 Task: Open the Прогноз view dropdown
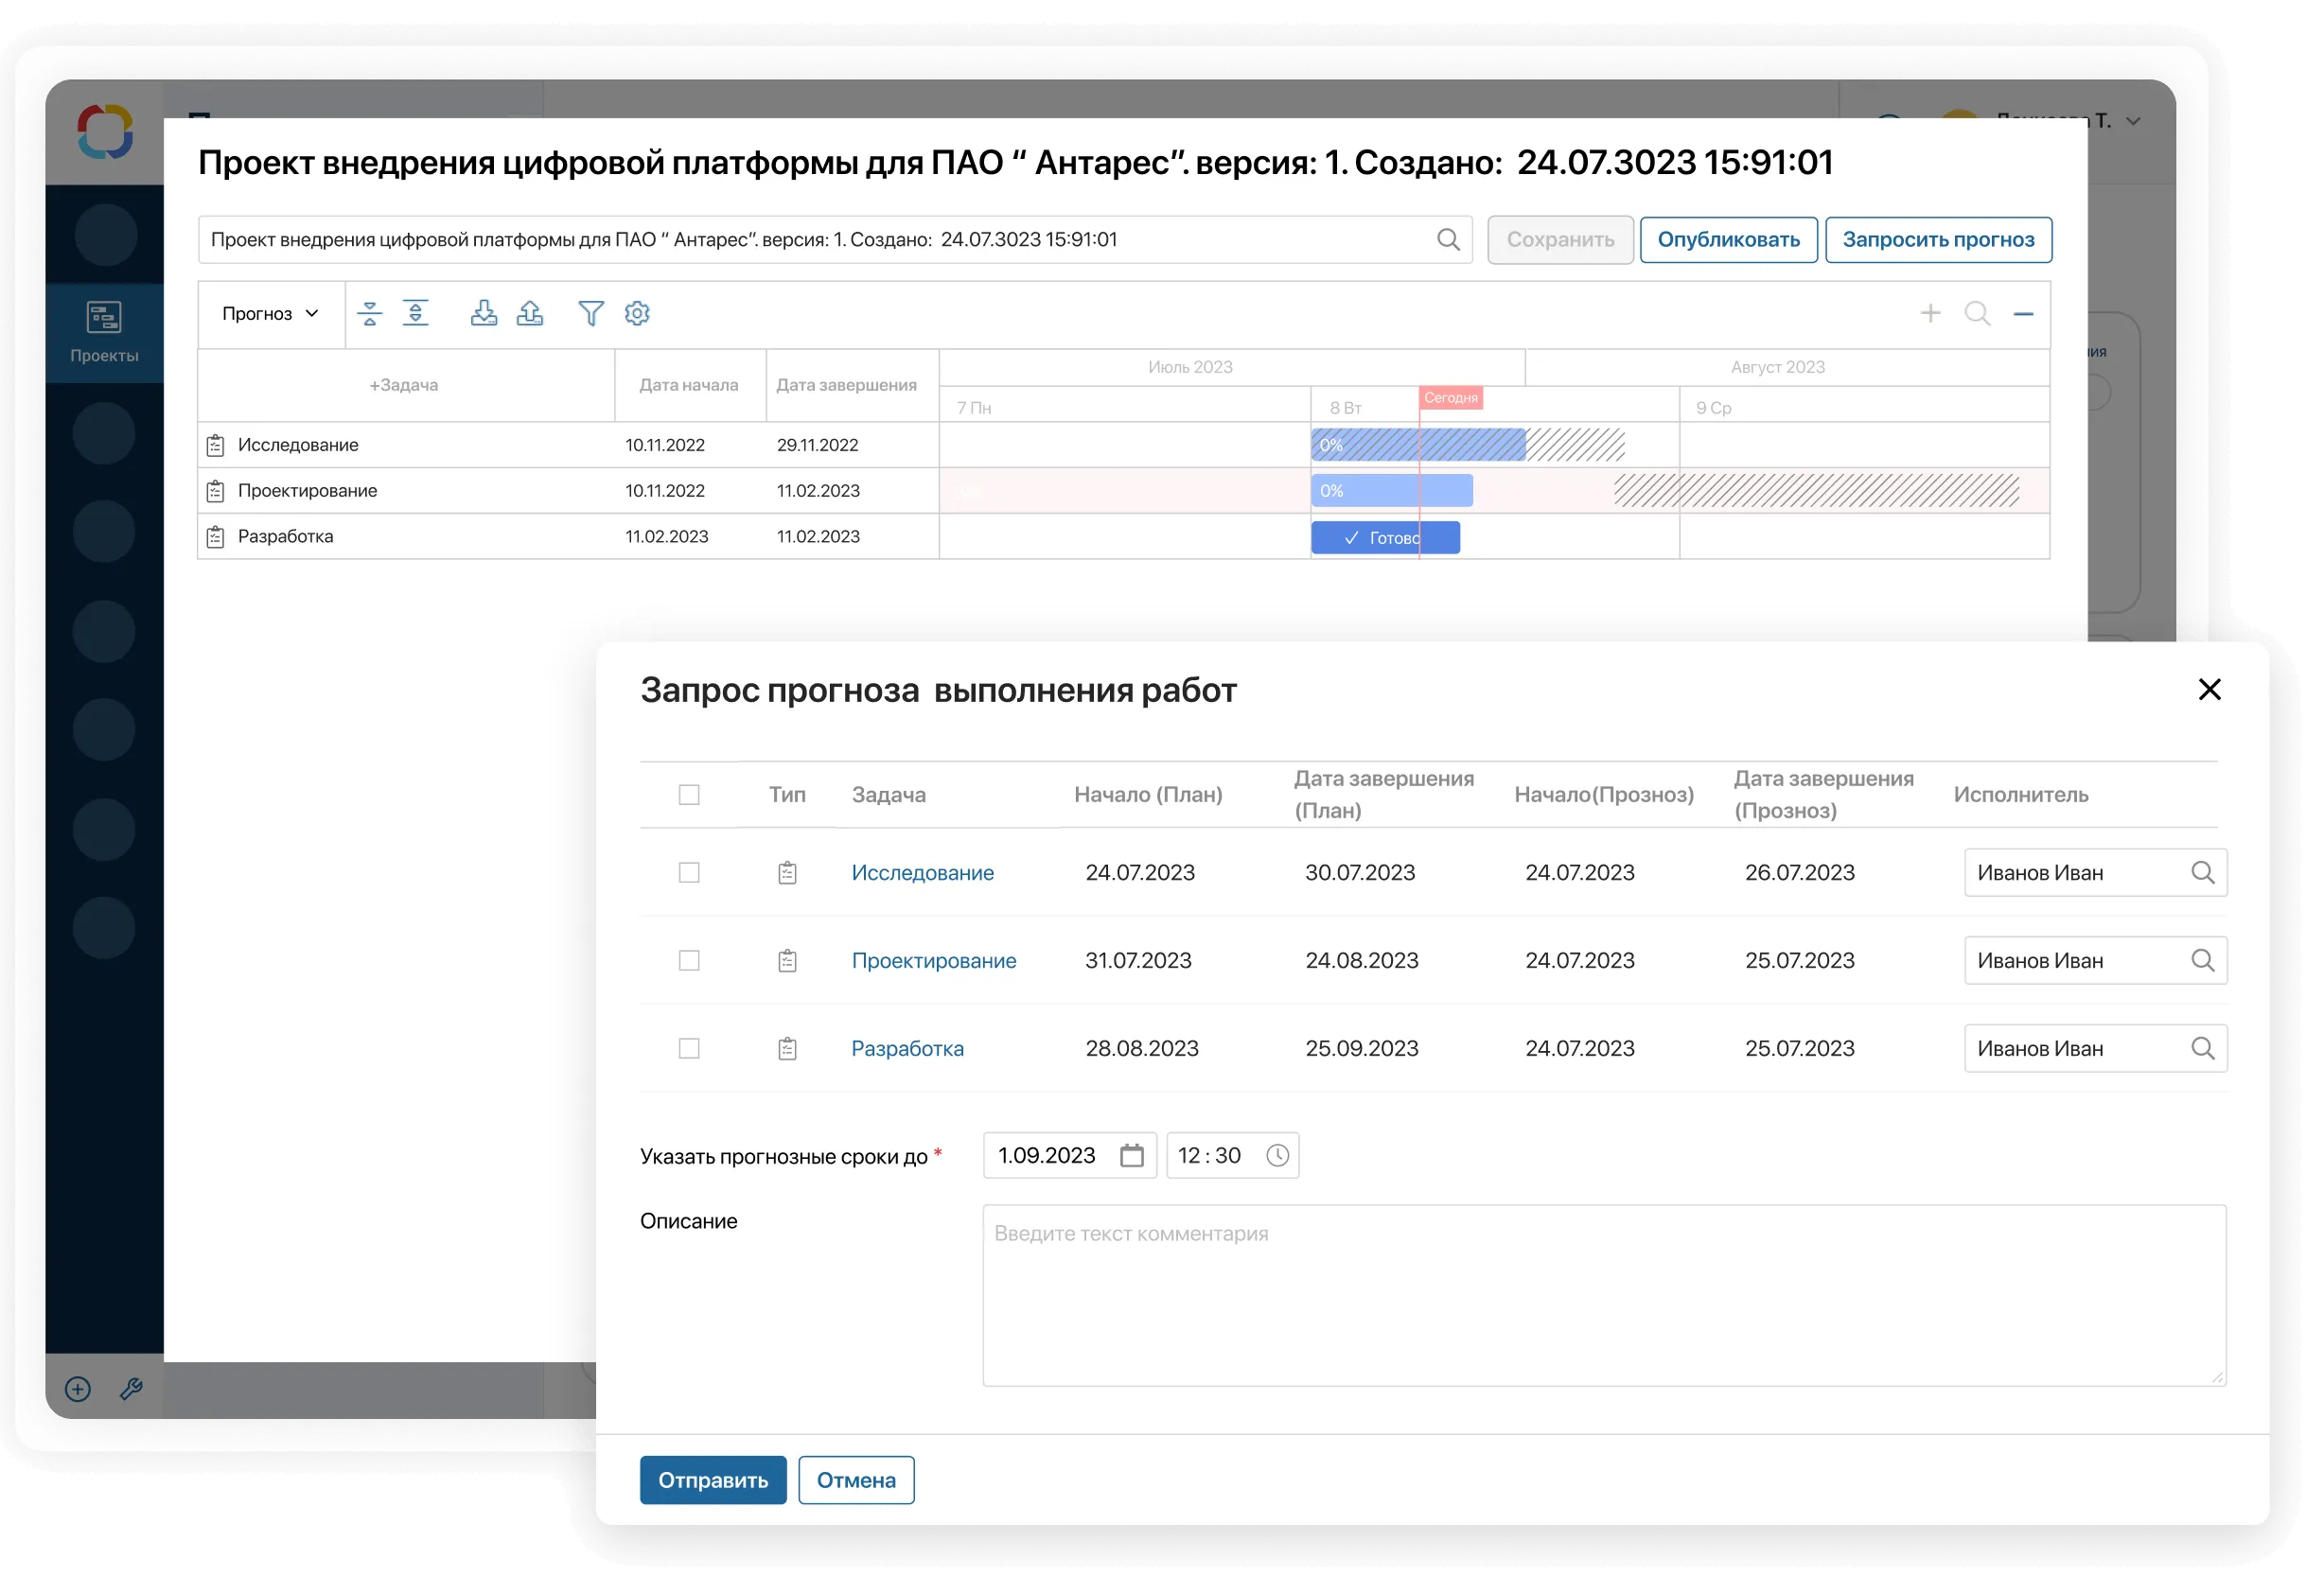(x=270, y=313)
